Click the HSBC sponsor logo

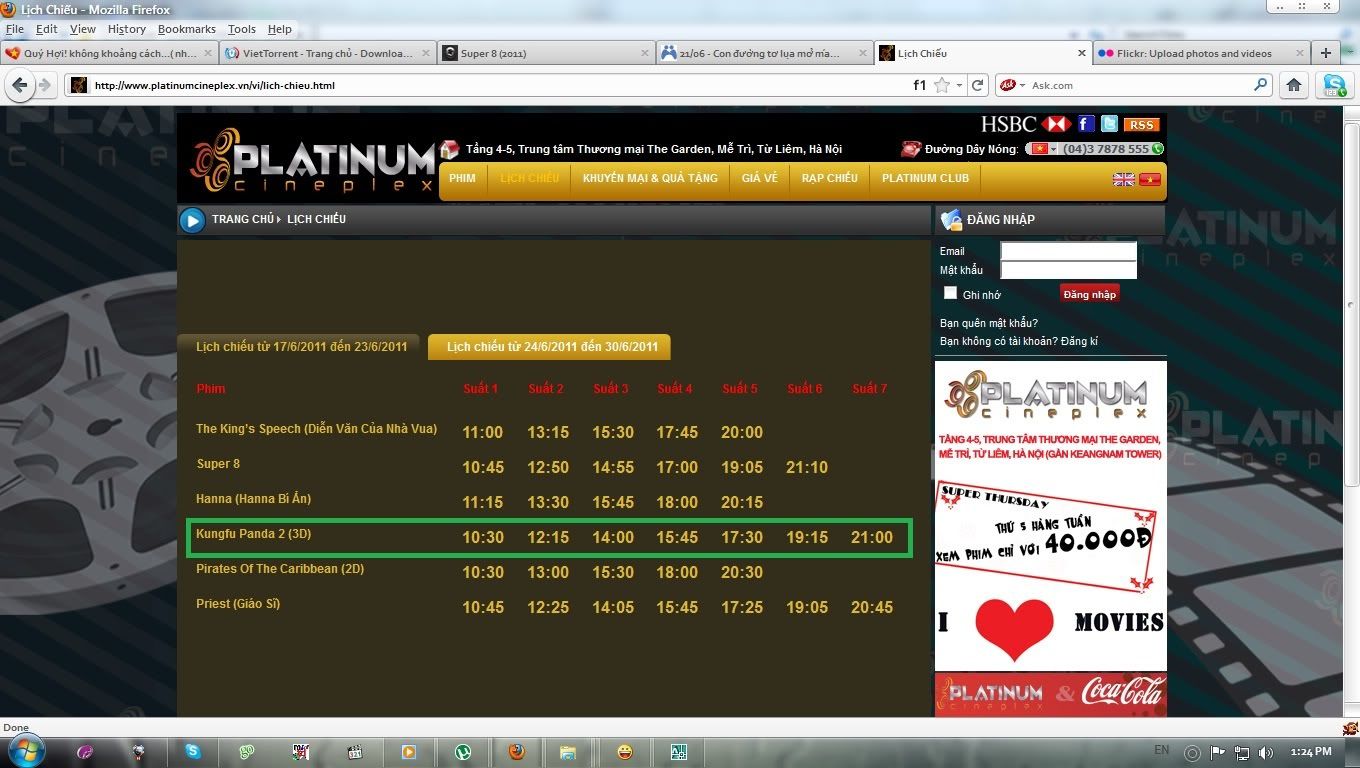click(x=1025, y=124)
